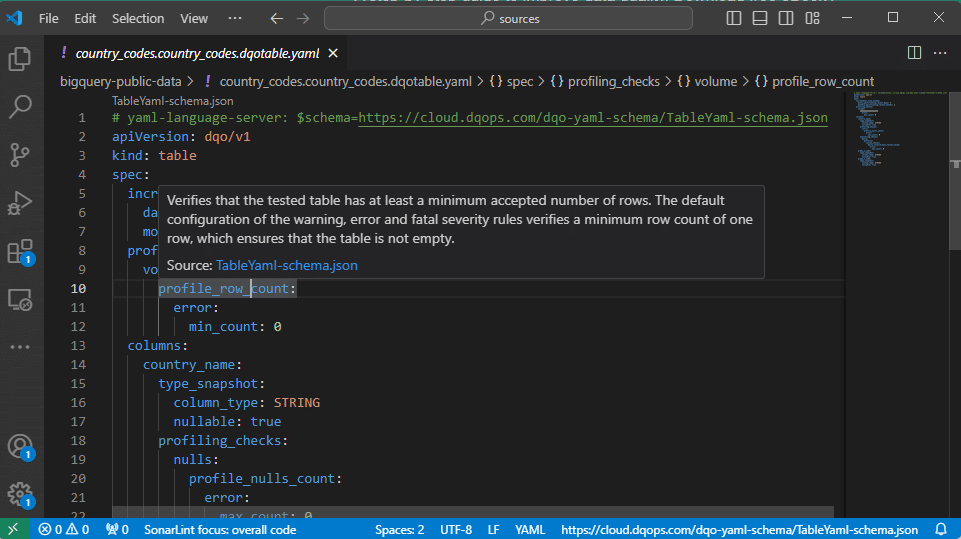Image resolution: width=961 pixels, height=539 pixels.
Task: Click SonarLint focus: overall code
Action: (220, 529)
